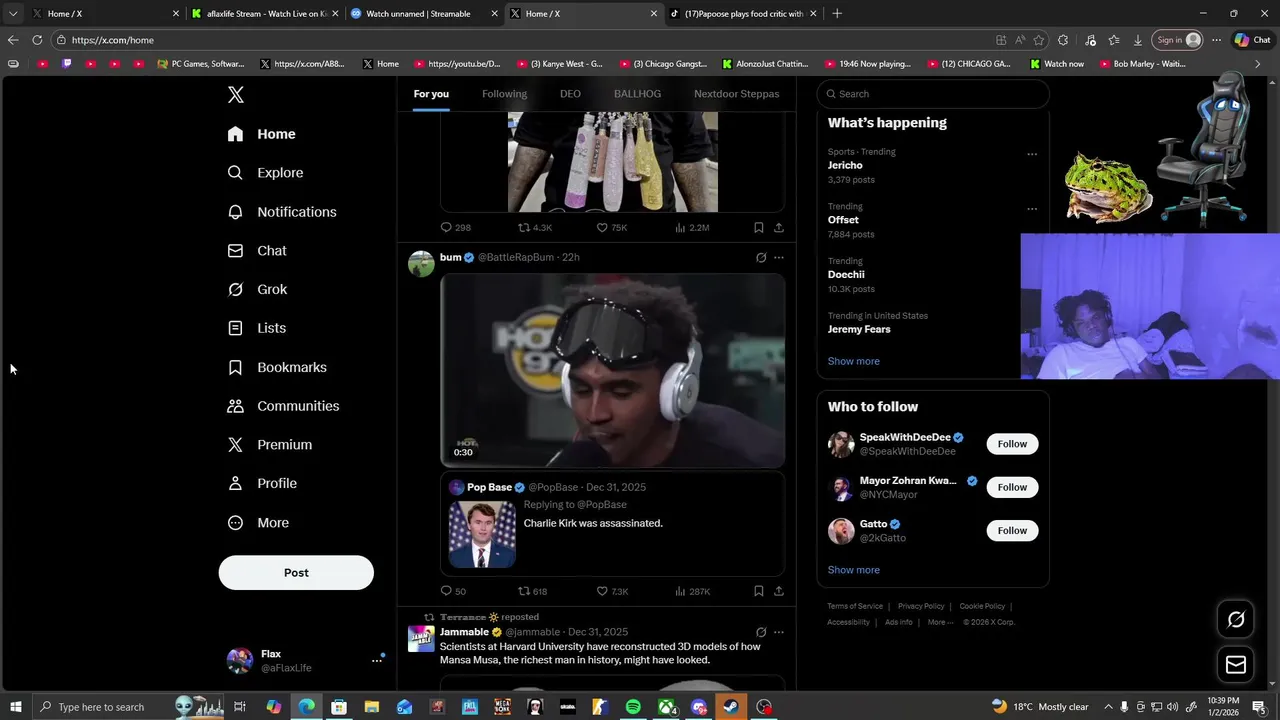Open Chat in the X sidebar
Viewport: 1280px width, 720px height.
click(x=257, y=251)
